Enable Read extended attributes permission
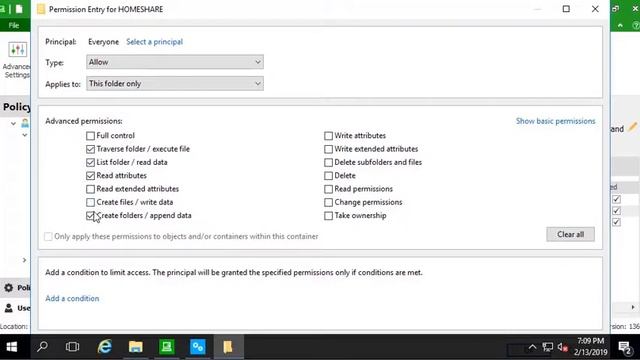The height and width of the screenshot is (360, 640). pyautogui.click(x=90, y=189)
